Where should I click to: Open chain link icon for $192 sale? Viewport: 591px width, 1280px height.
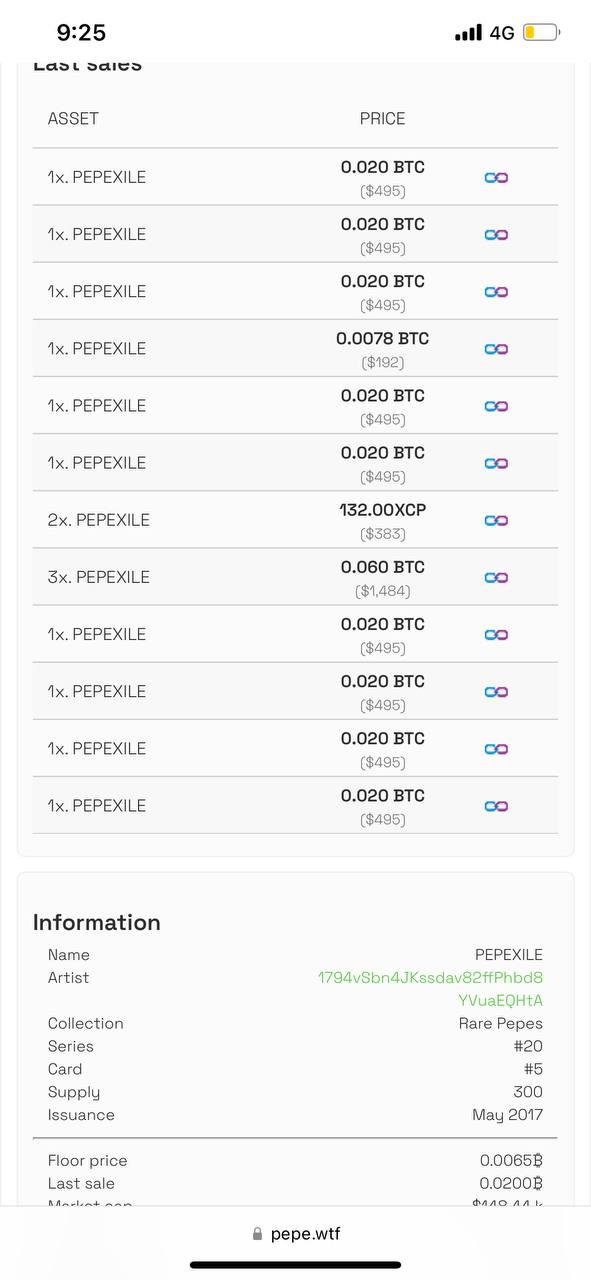tap(496, 349)
